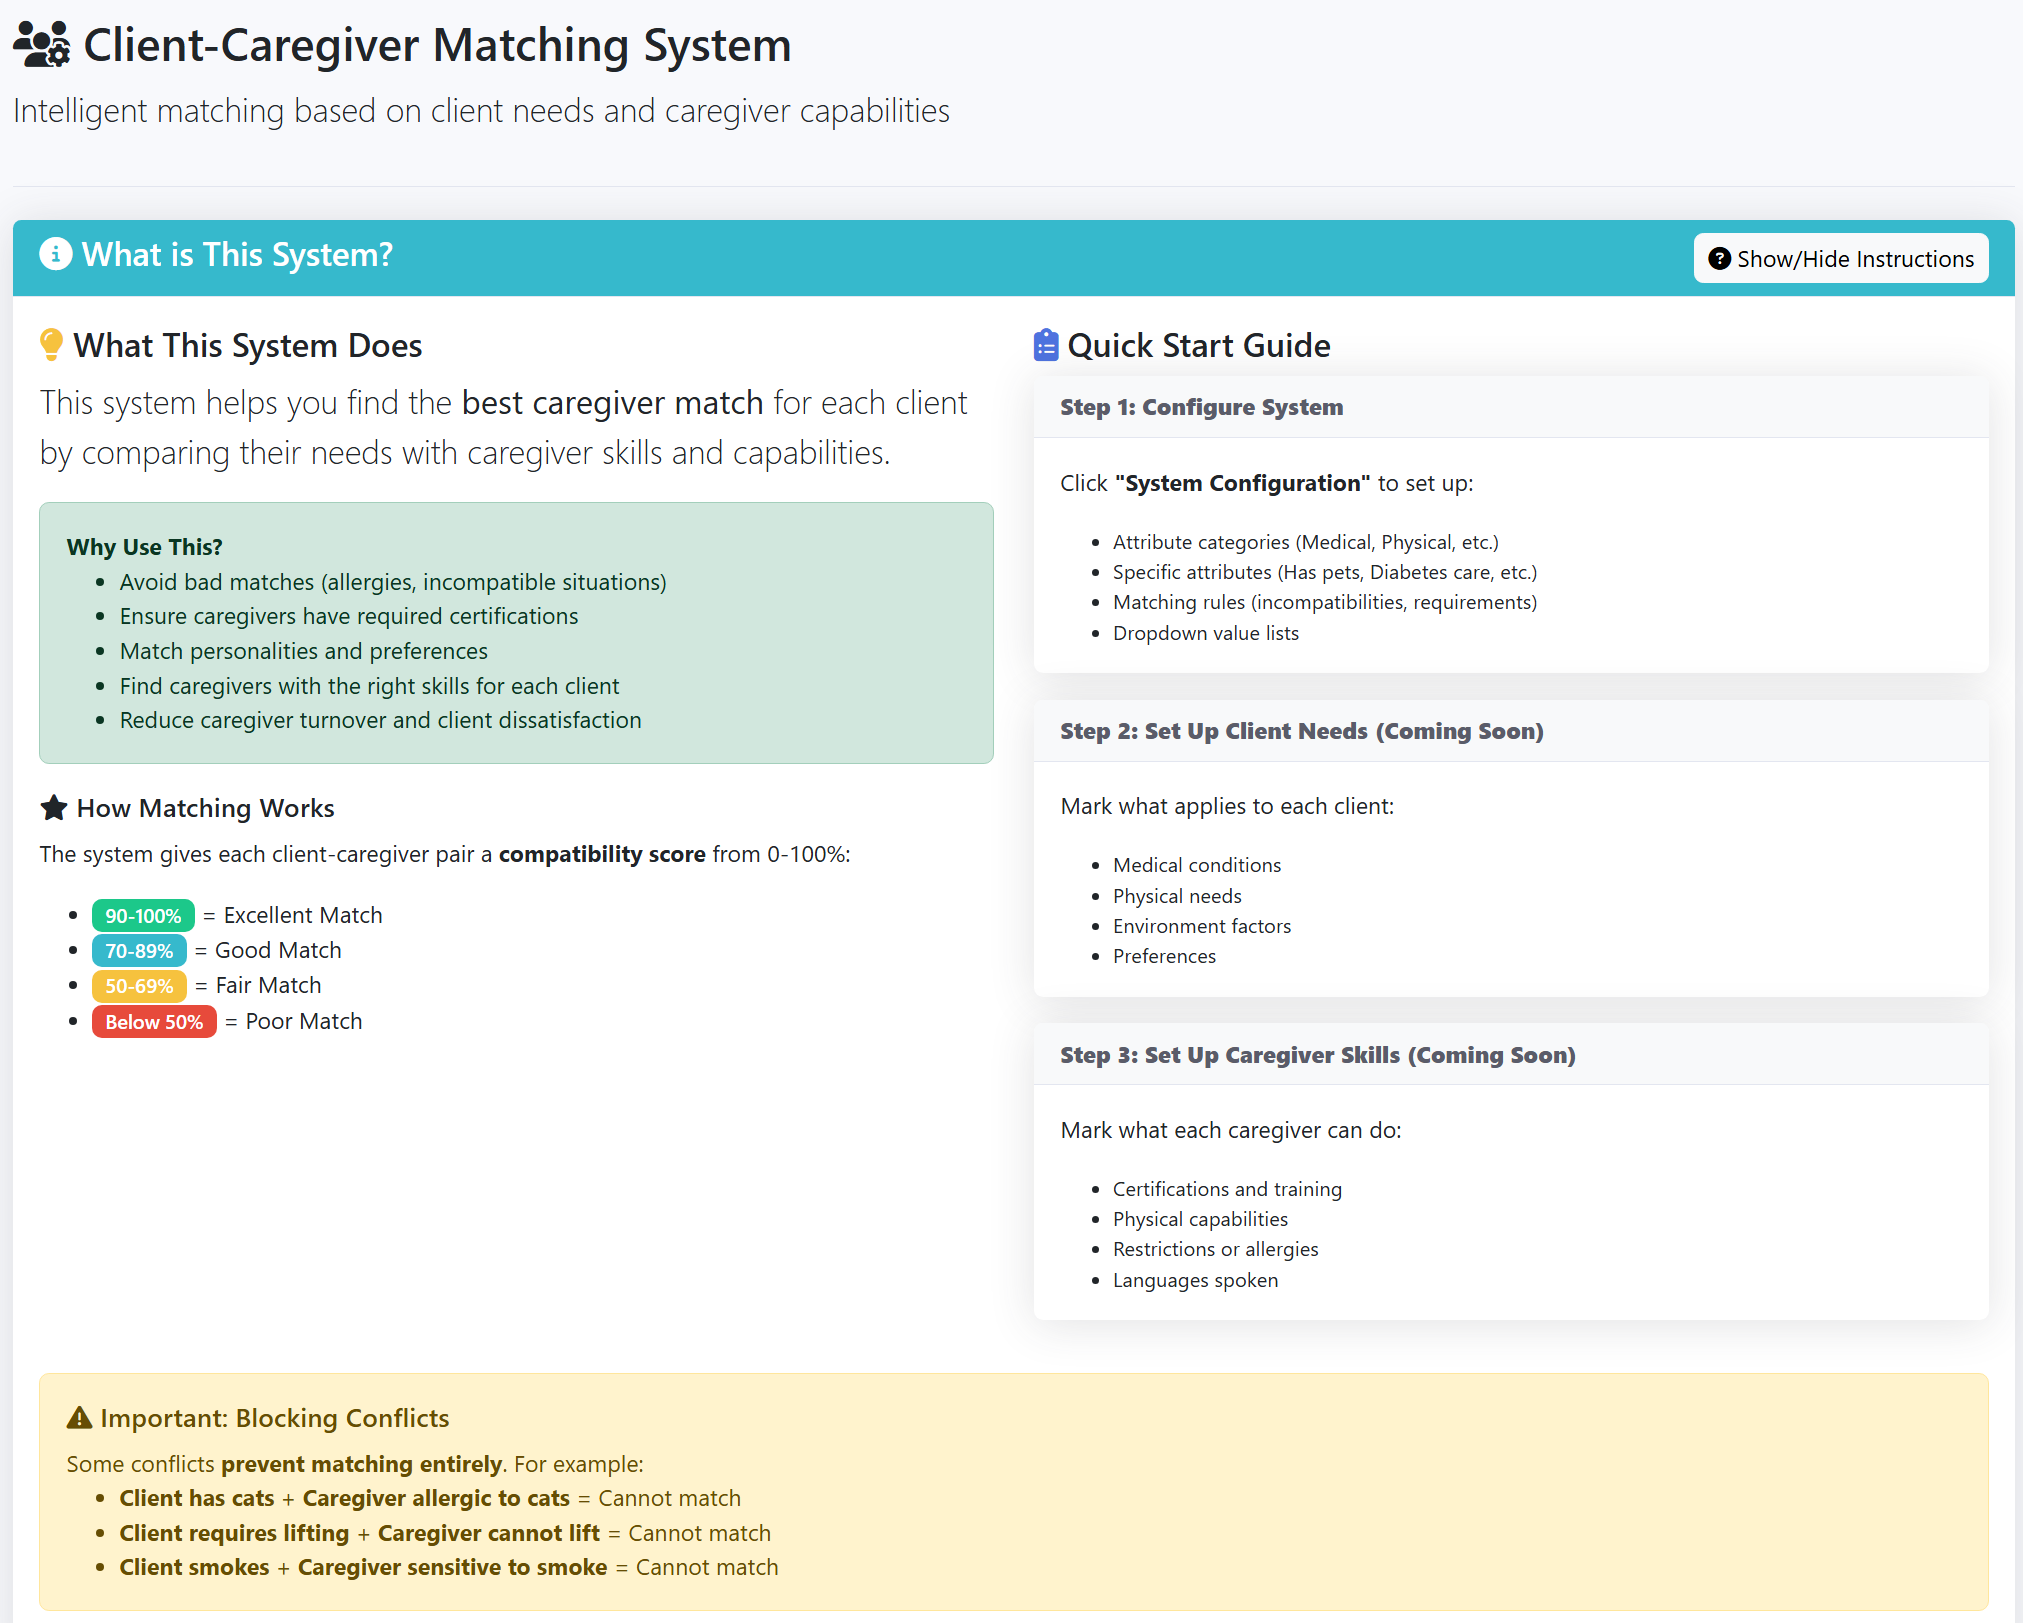Click the question mark icon in Show/Hide Instructions
Image resolution: width=2023 pixels, height=1623 pixels.
coord(1719,258)
